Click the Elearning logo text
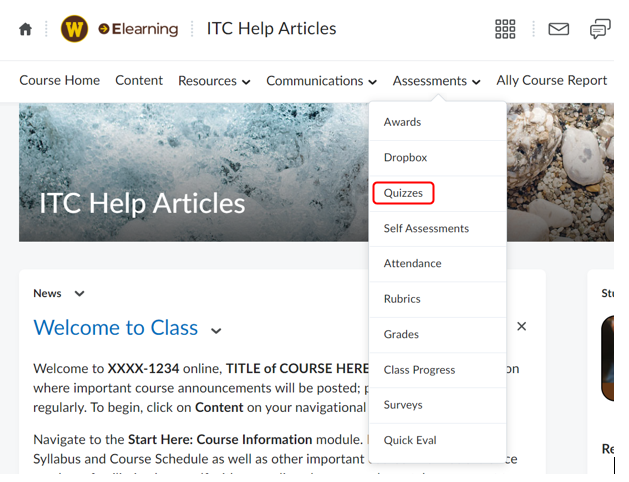 point(138,29)
